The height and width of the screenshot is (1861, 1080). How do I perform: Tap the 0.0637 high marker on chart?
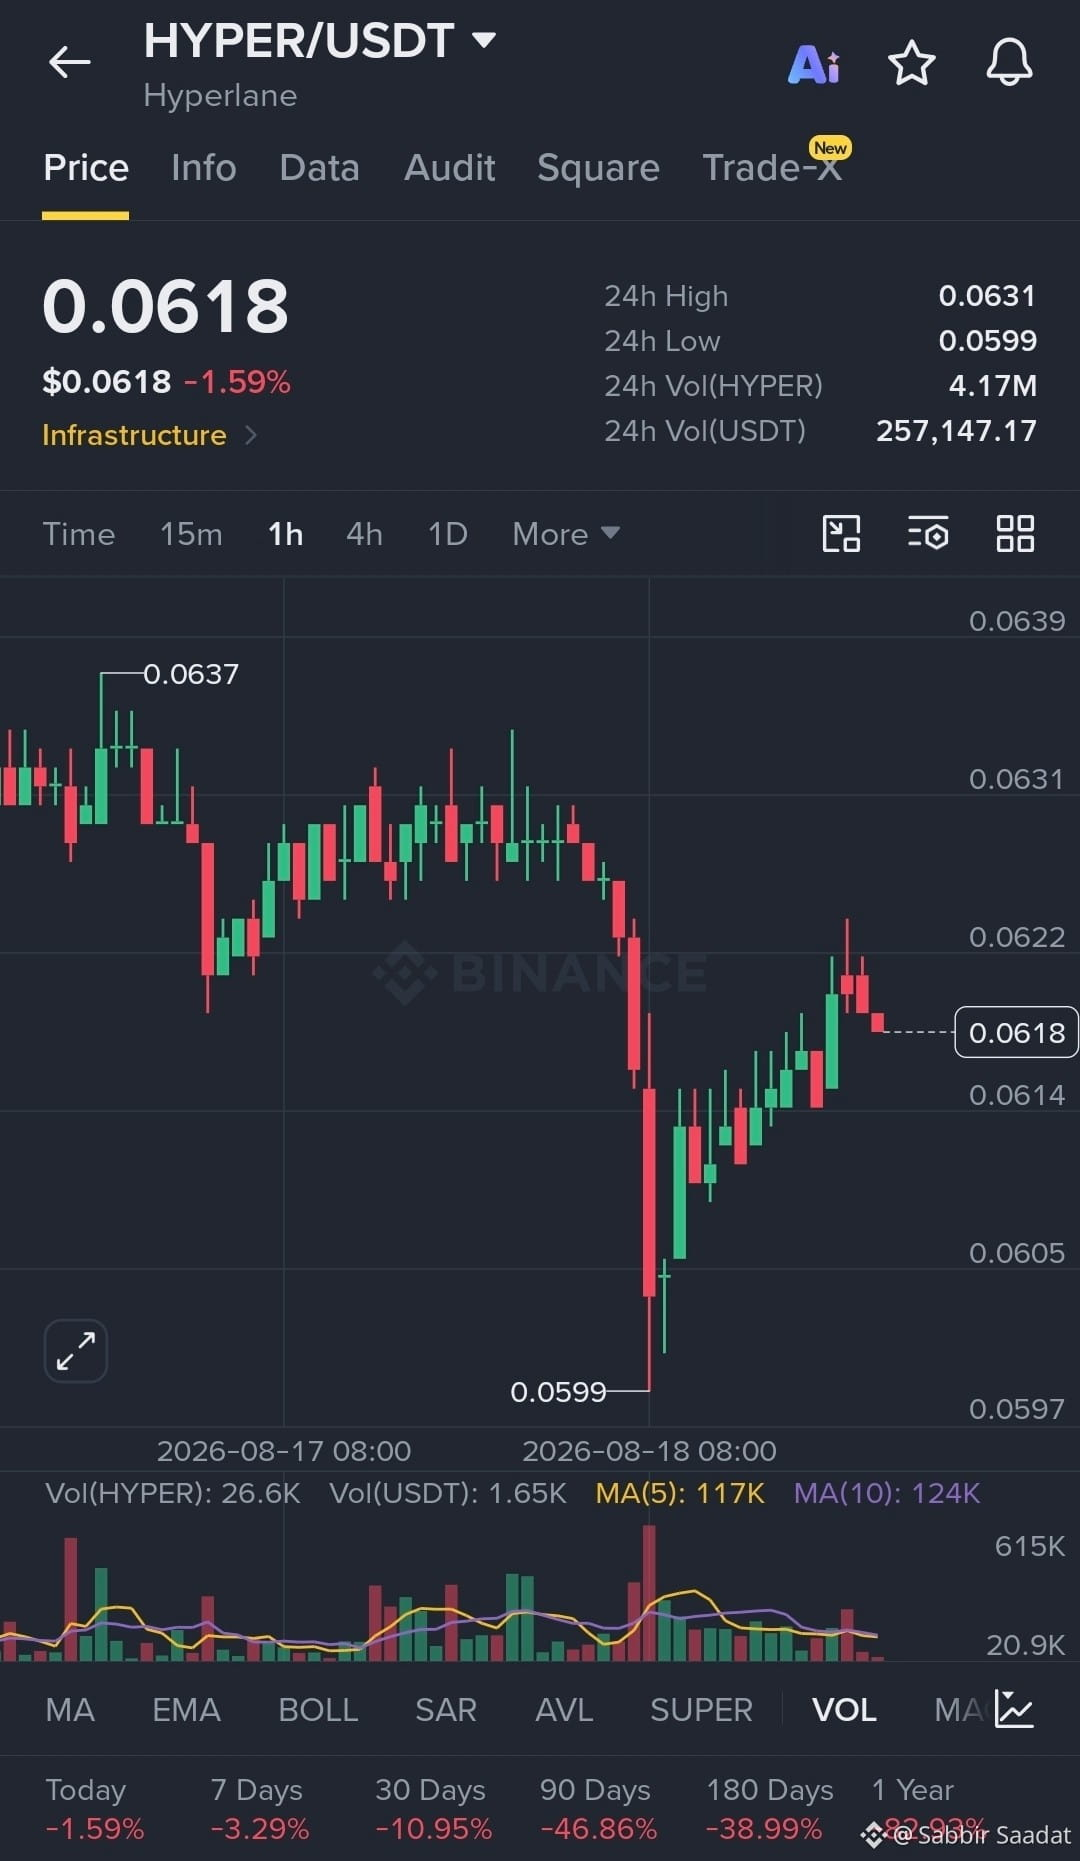pos(190,674)
